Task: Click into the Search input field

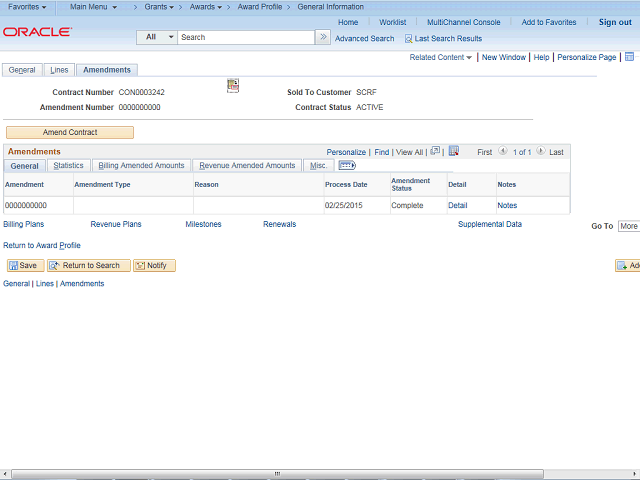Action: (x=246, y=37)
